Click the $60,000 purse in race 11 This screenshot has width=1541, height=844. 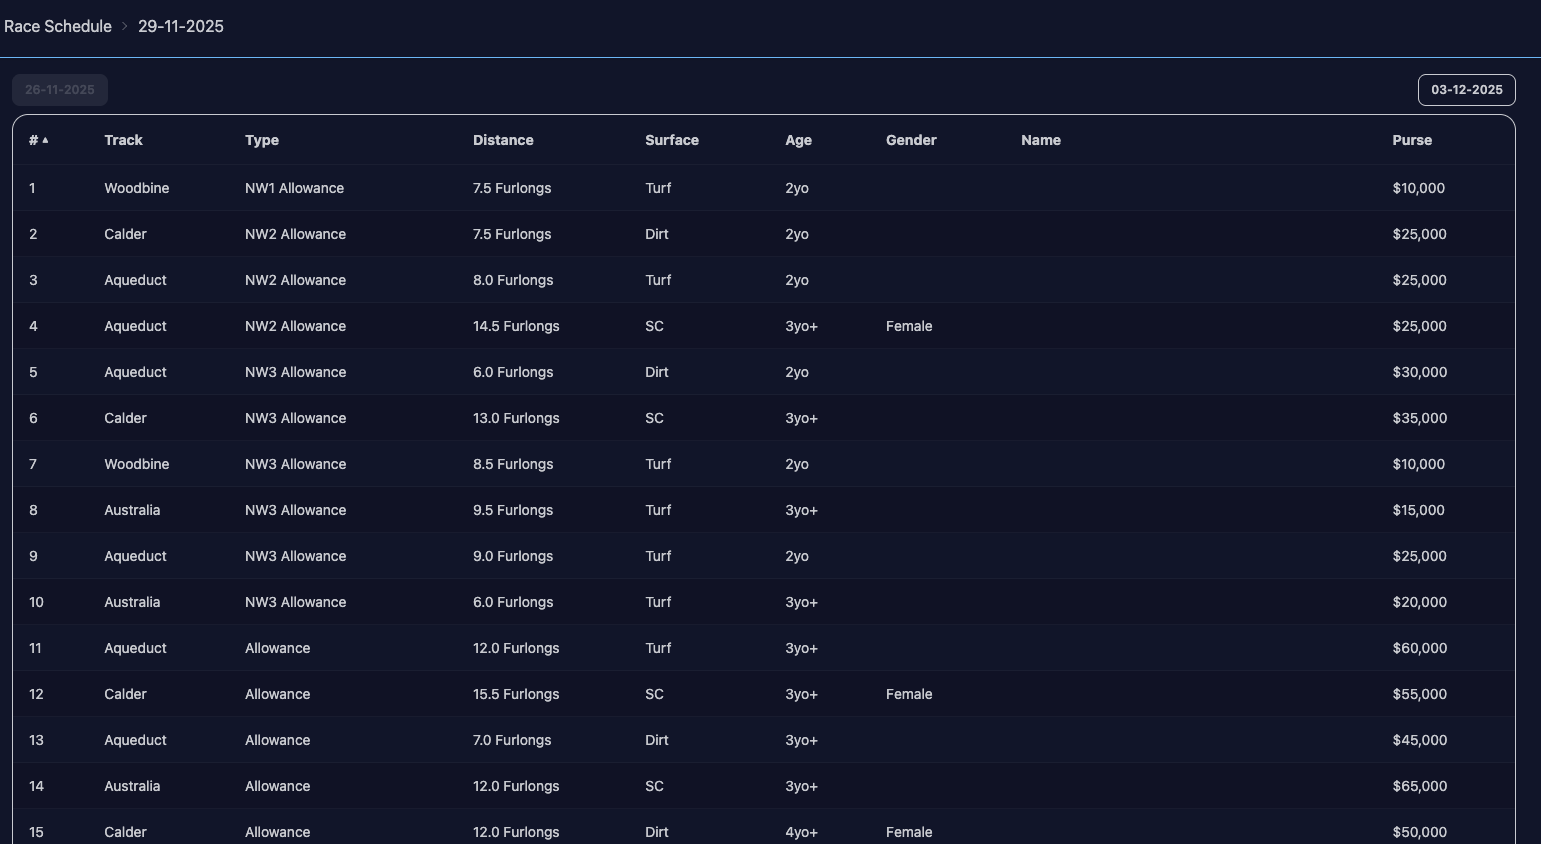[x=1420, y=648]
